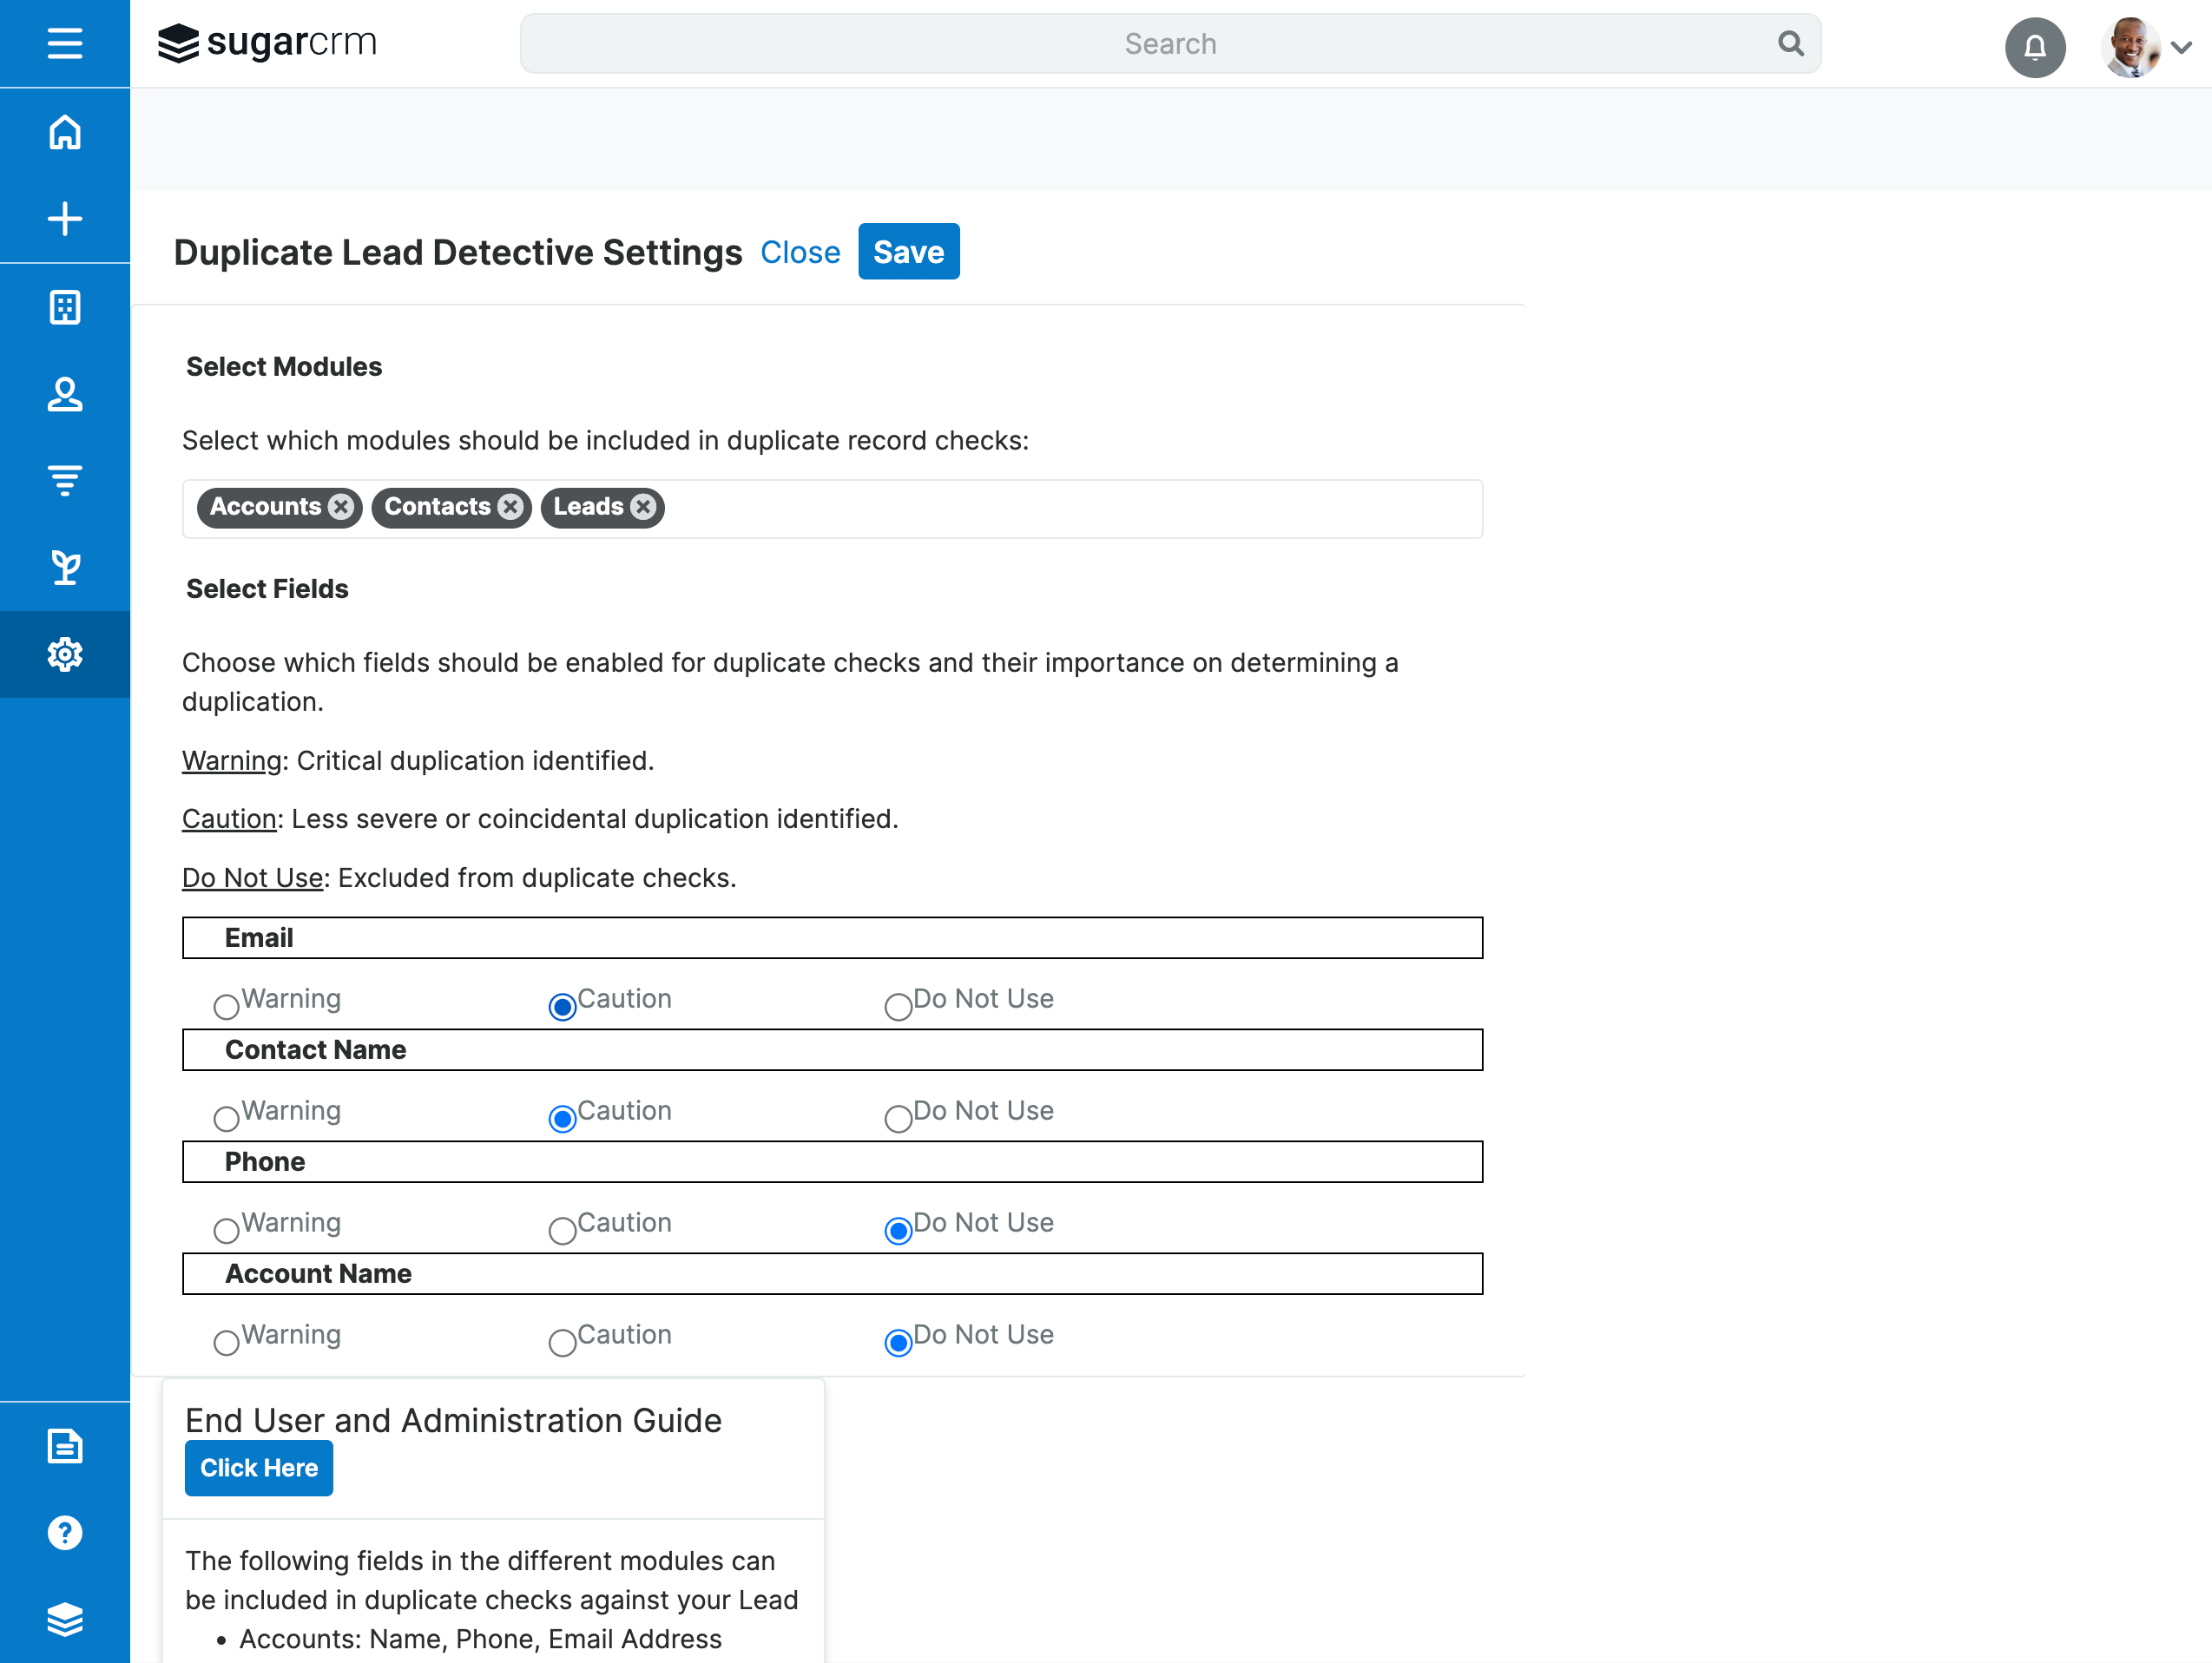Click the sugarcrm logo
Viewport: 2212px width, 1663px height.
point(267,43)
